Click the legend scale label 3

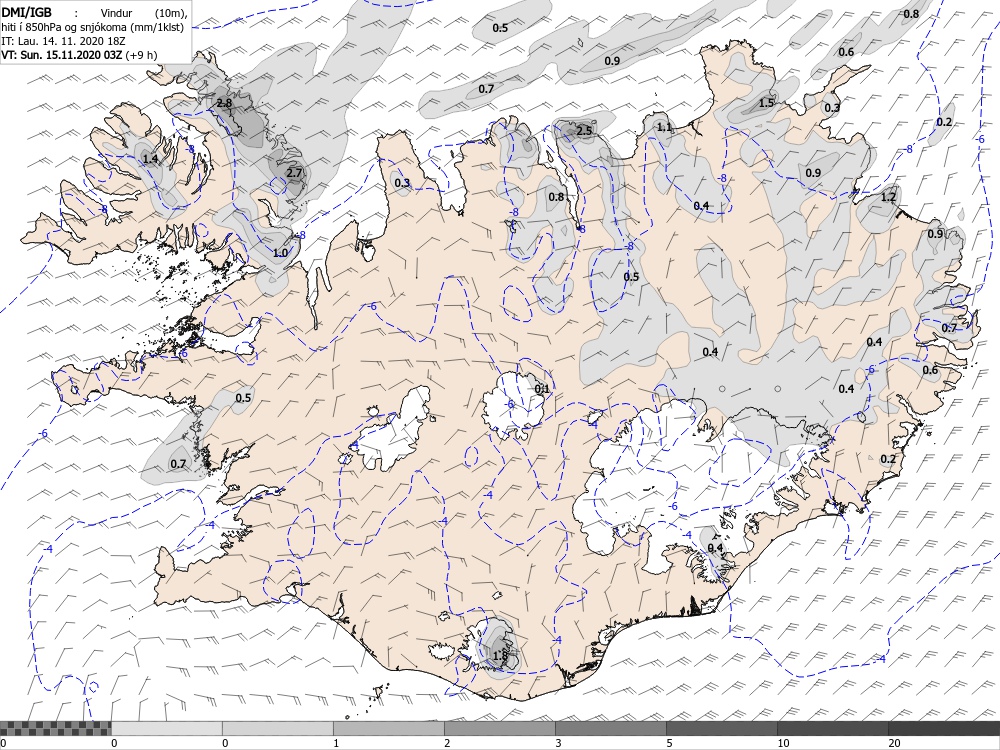coord(558,743)
